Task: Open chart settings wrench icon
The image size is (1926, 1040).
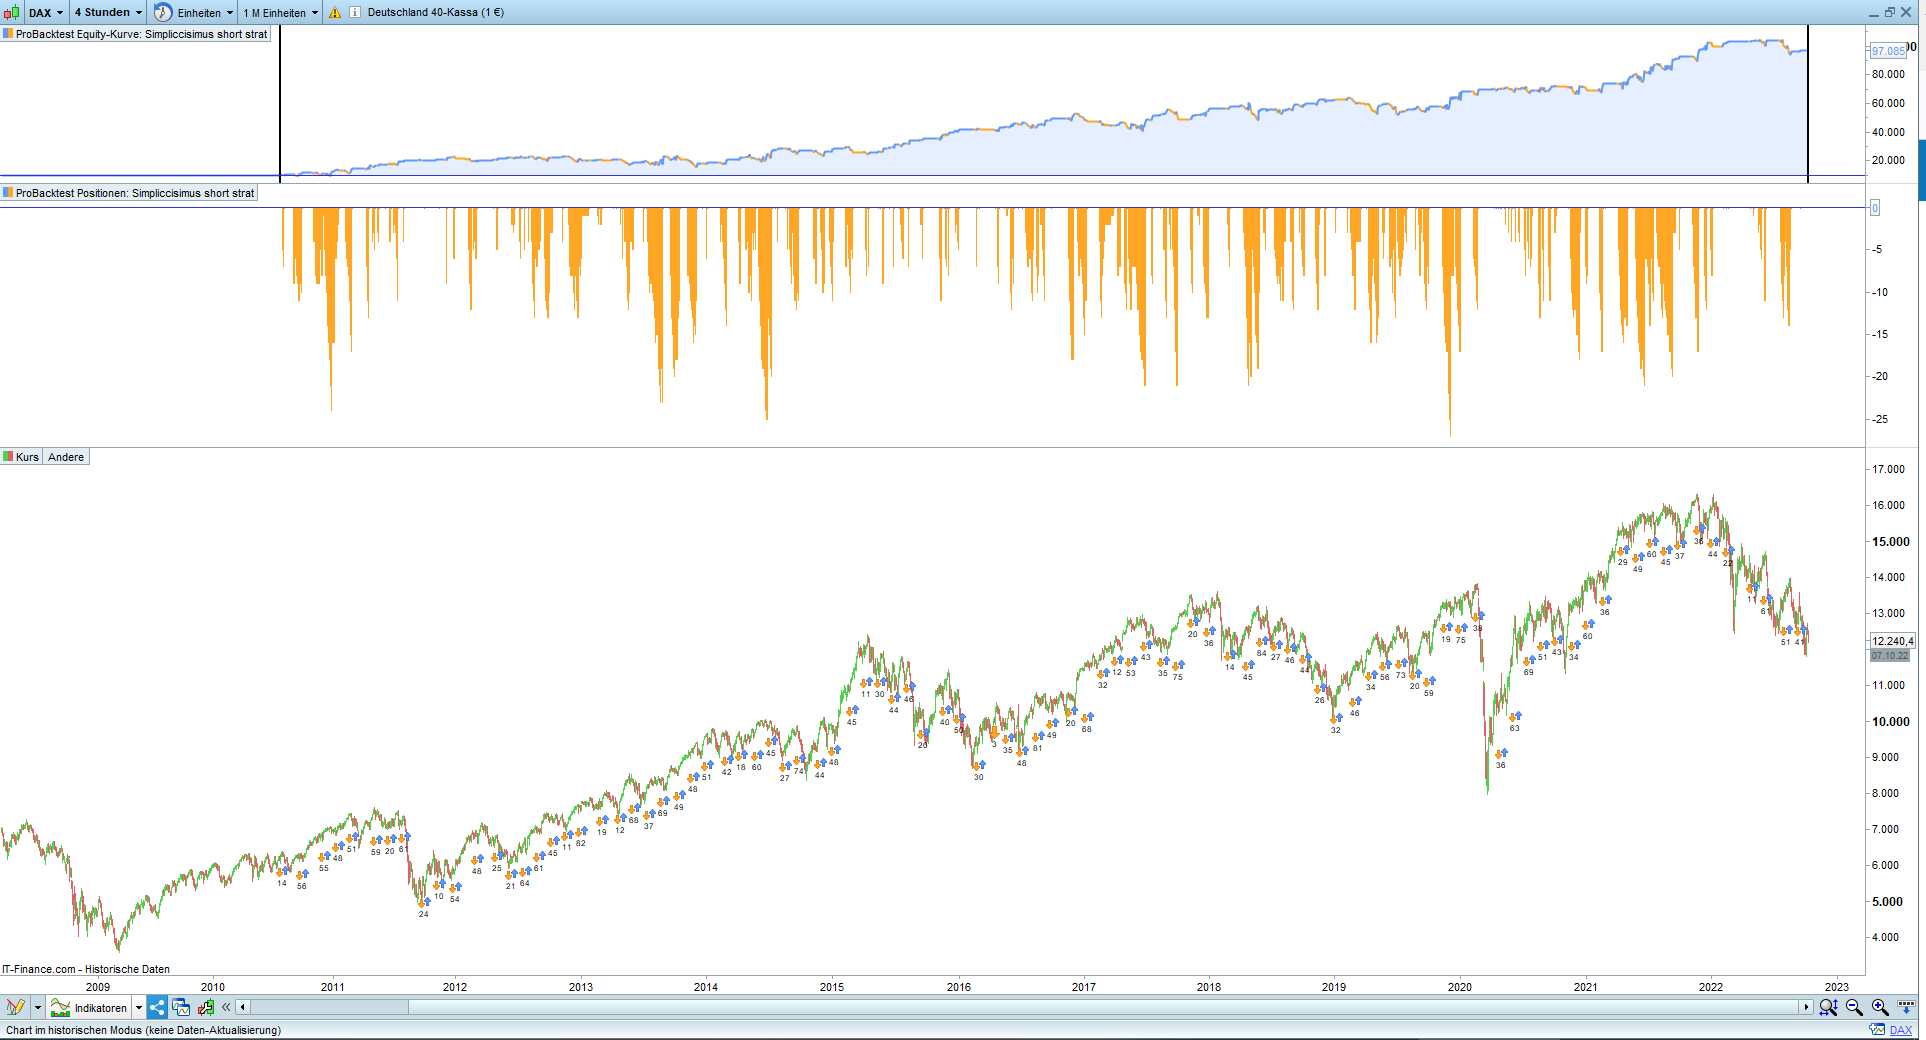Action: [x=206, y=1007]
